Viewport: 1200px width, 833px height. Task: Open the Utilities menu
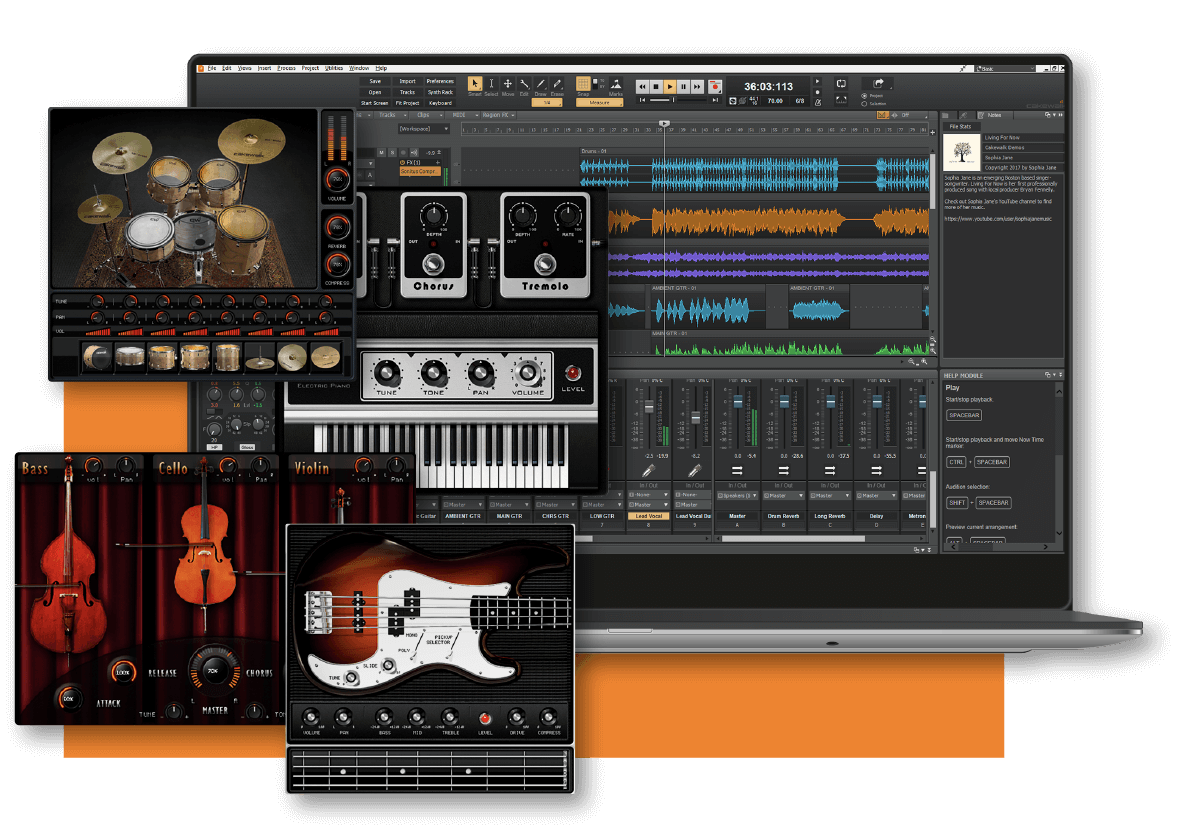tap(335, 68)
